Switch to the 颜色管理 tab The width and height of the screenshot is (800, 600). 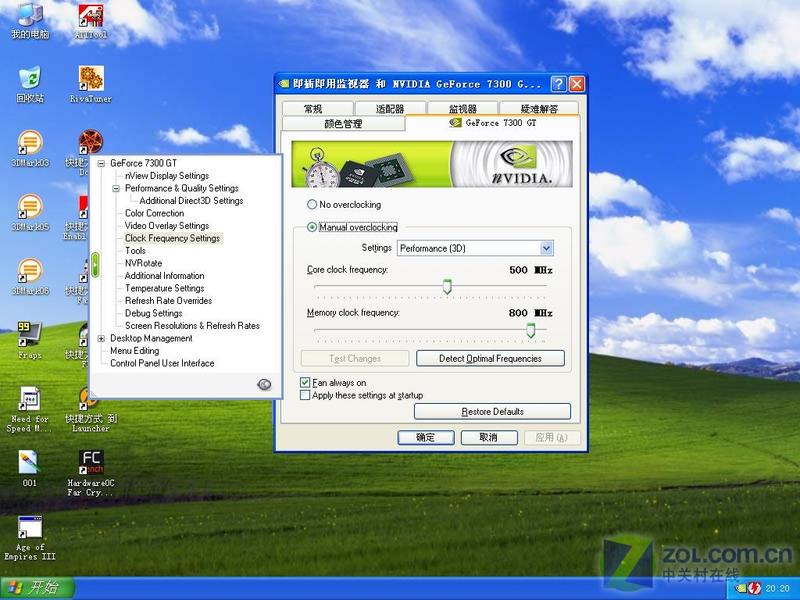point(343,123)
